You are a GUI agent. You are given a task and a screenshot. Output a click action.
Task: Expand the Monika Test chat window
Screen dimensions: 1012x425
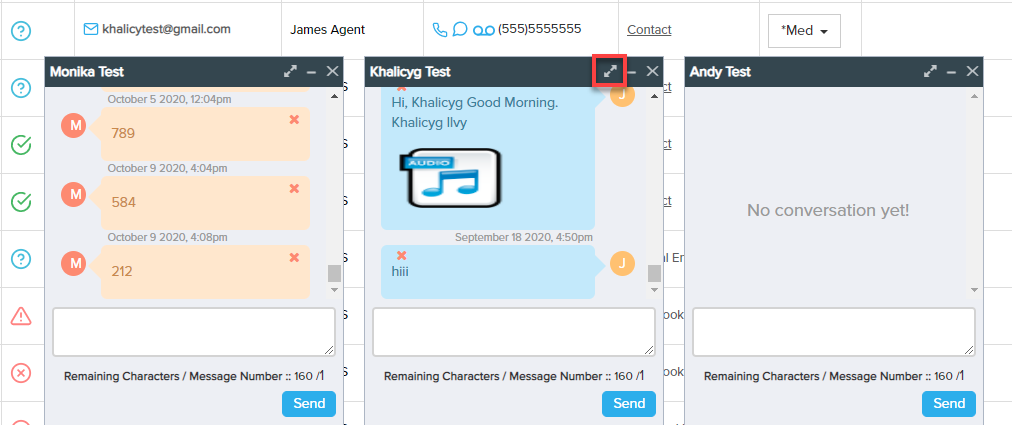pos(290,71)
